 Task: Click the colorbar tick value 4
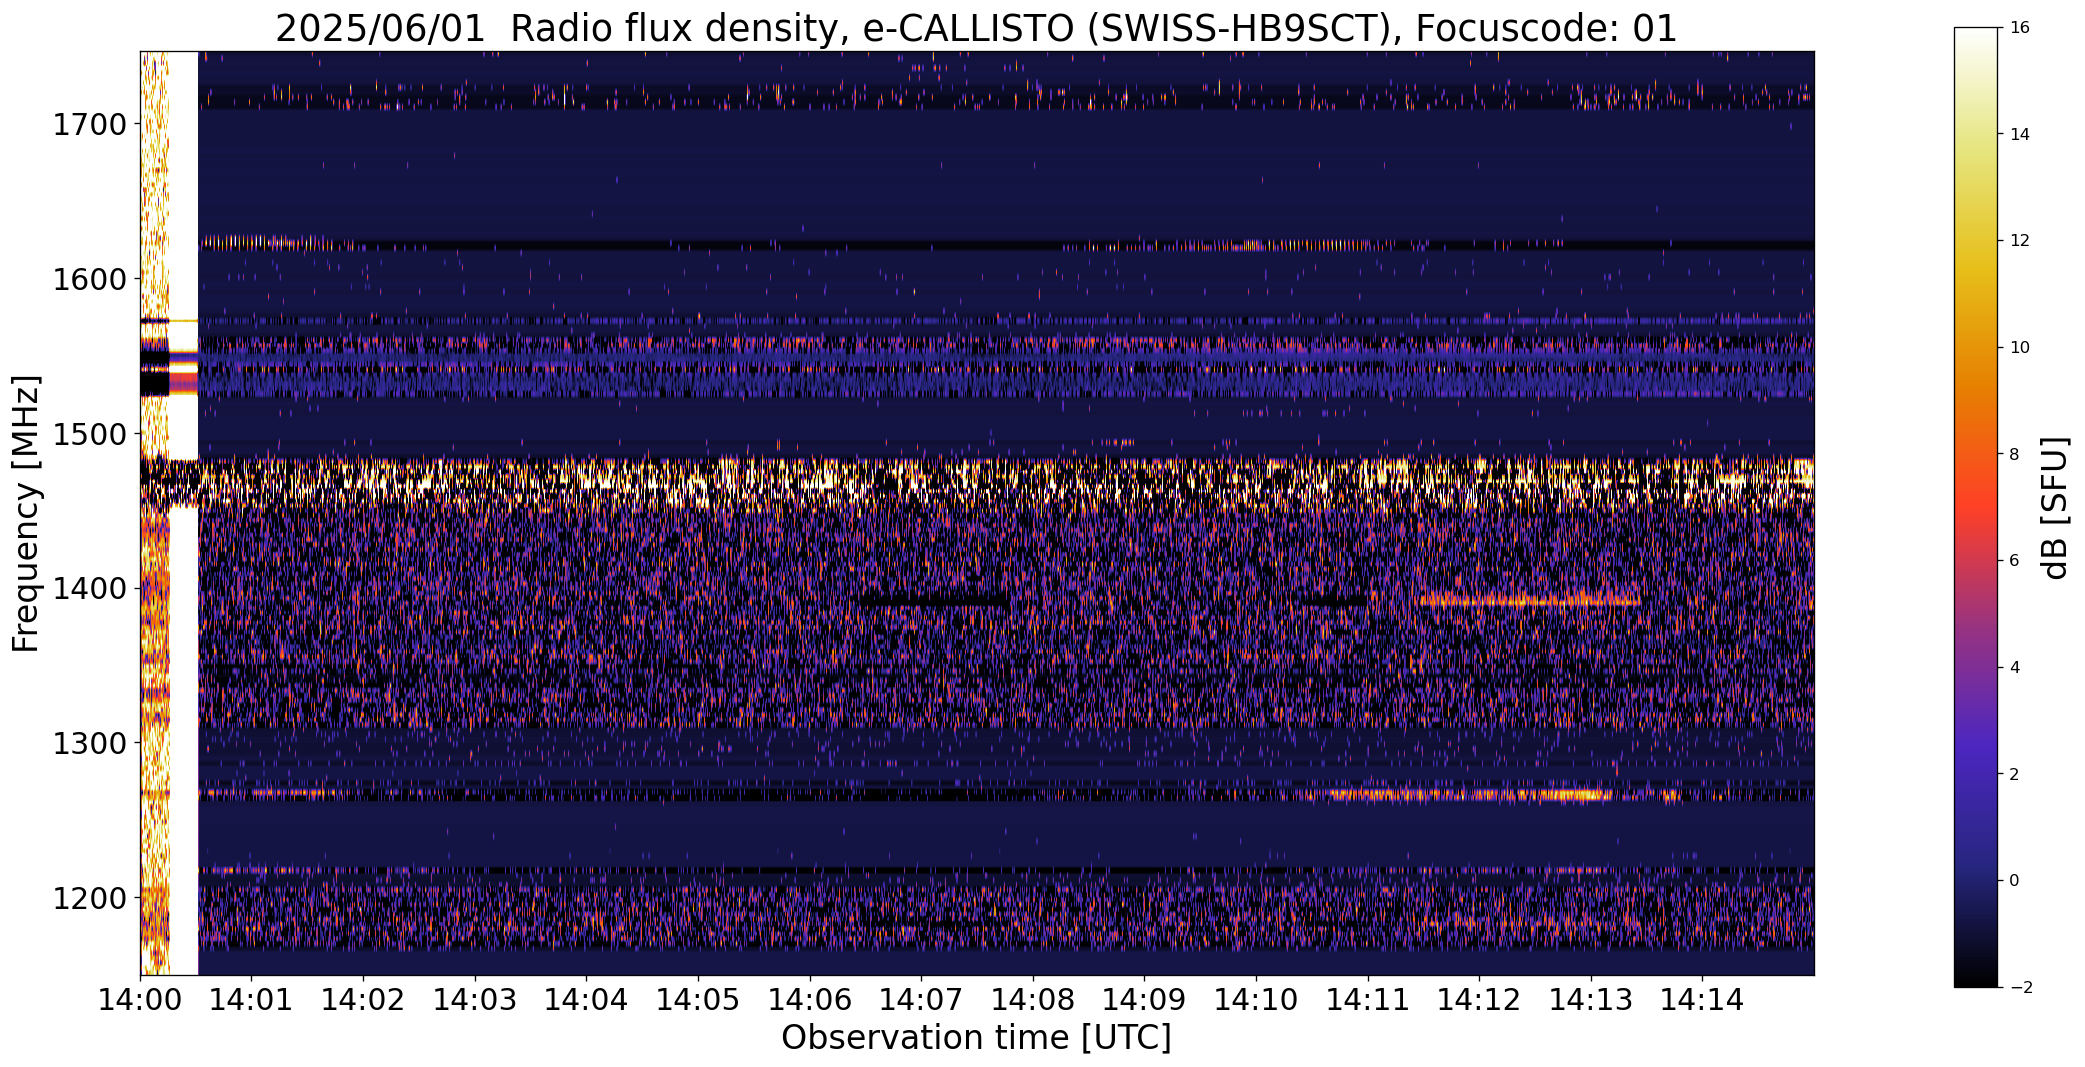[x=2014, y=668]
